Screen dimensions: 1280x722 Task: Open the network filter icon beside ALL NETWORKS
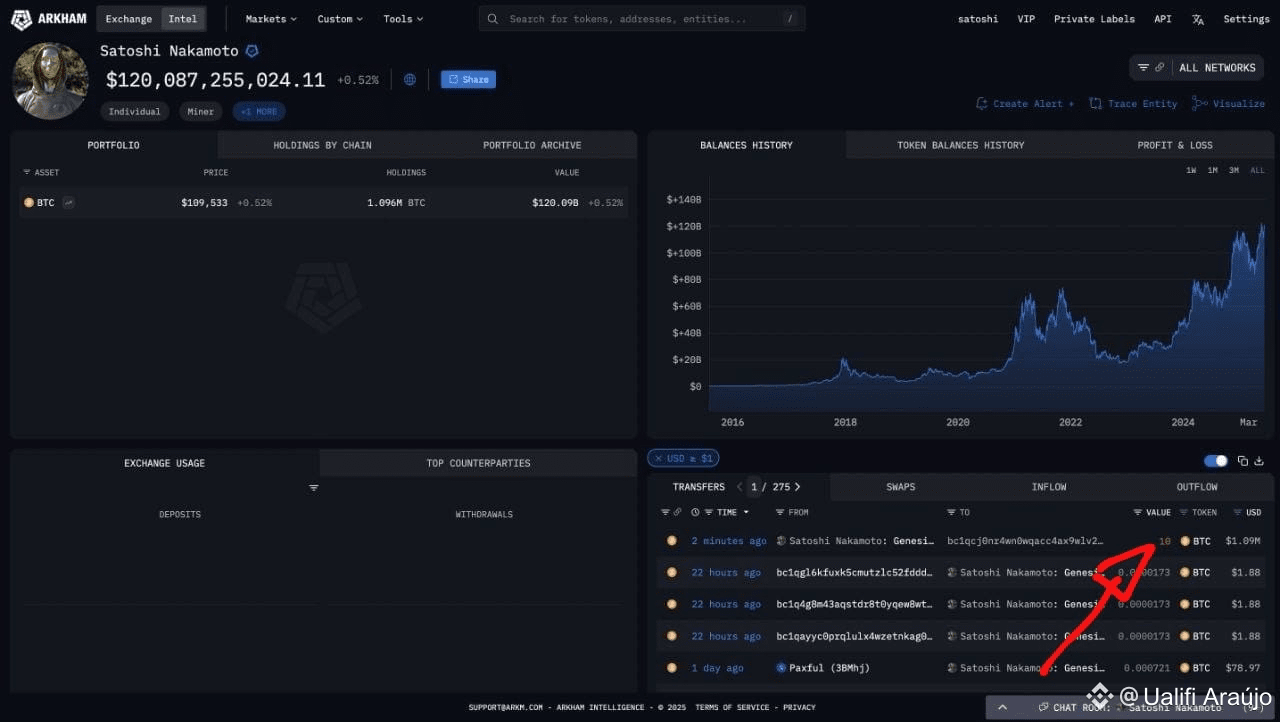(1144, 68)
